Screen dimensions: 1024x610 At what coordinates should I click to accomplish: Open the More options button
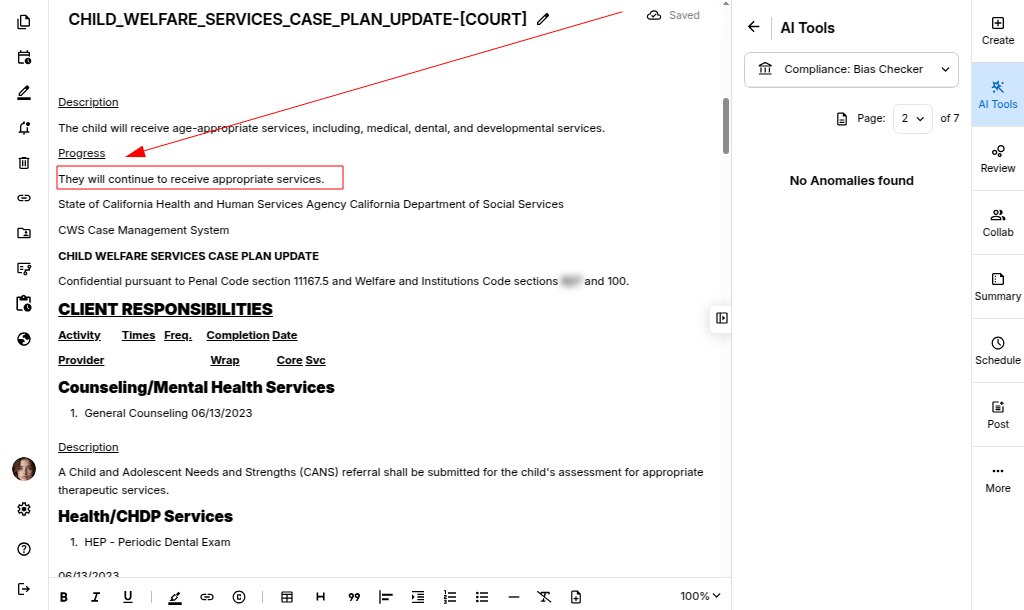[997, 479]
